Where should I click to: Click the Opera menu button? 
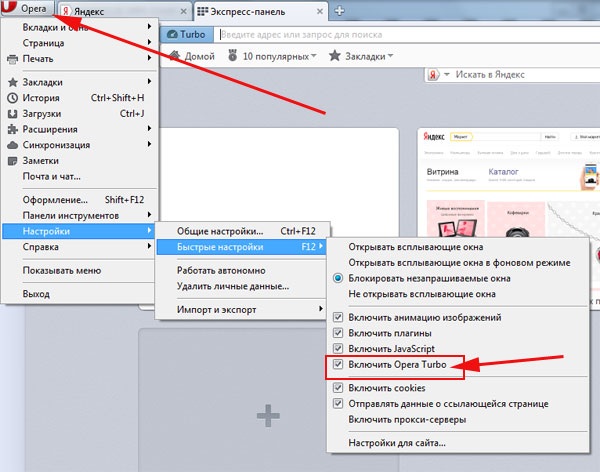pyautogui.click(x=28, y=9)
